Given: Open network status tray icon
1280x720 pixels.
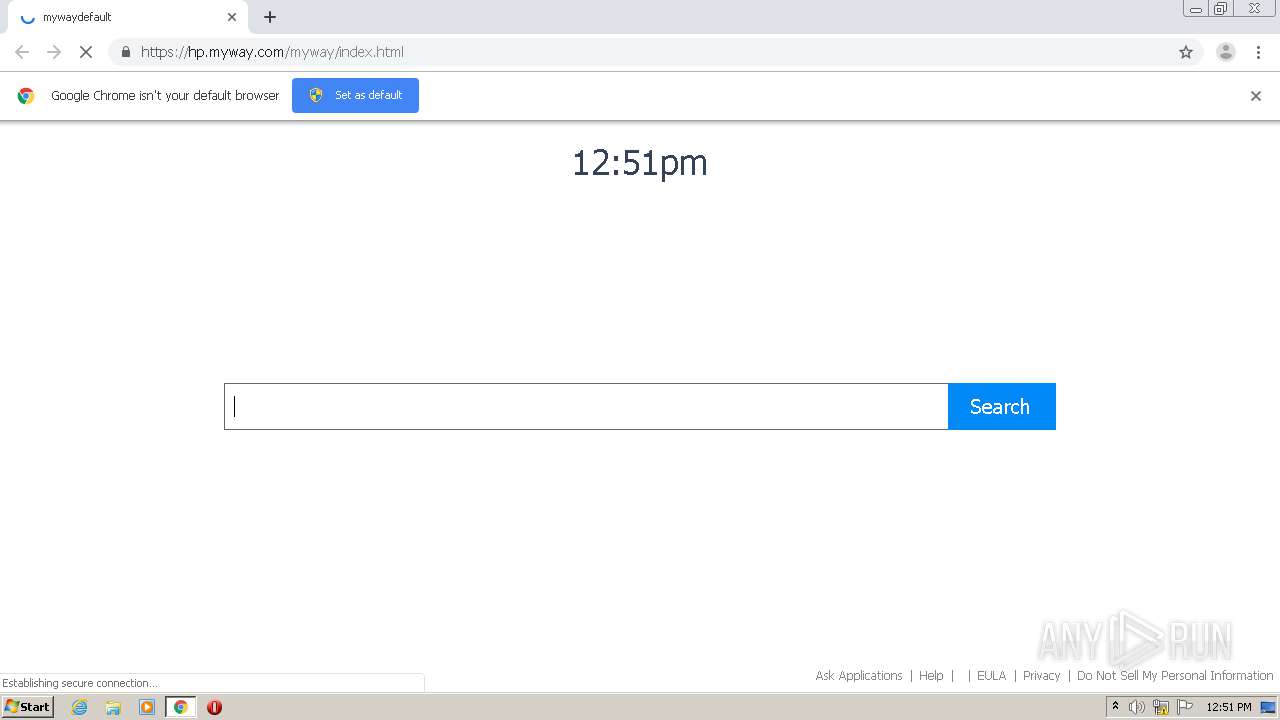Looking at the screenshot, I should (x=1161, y=707).
